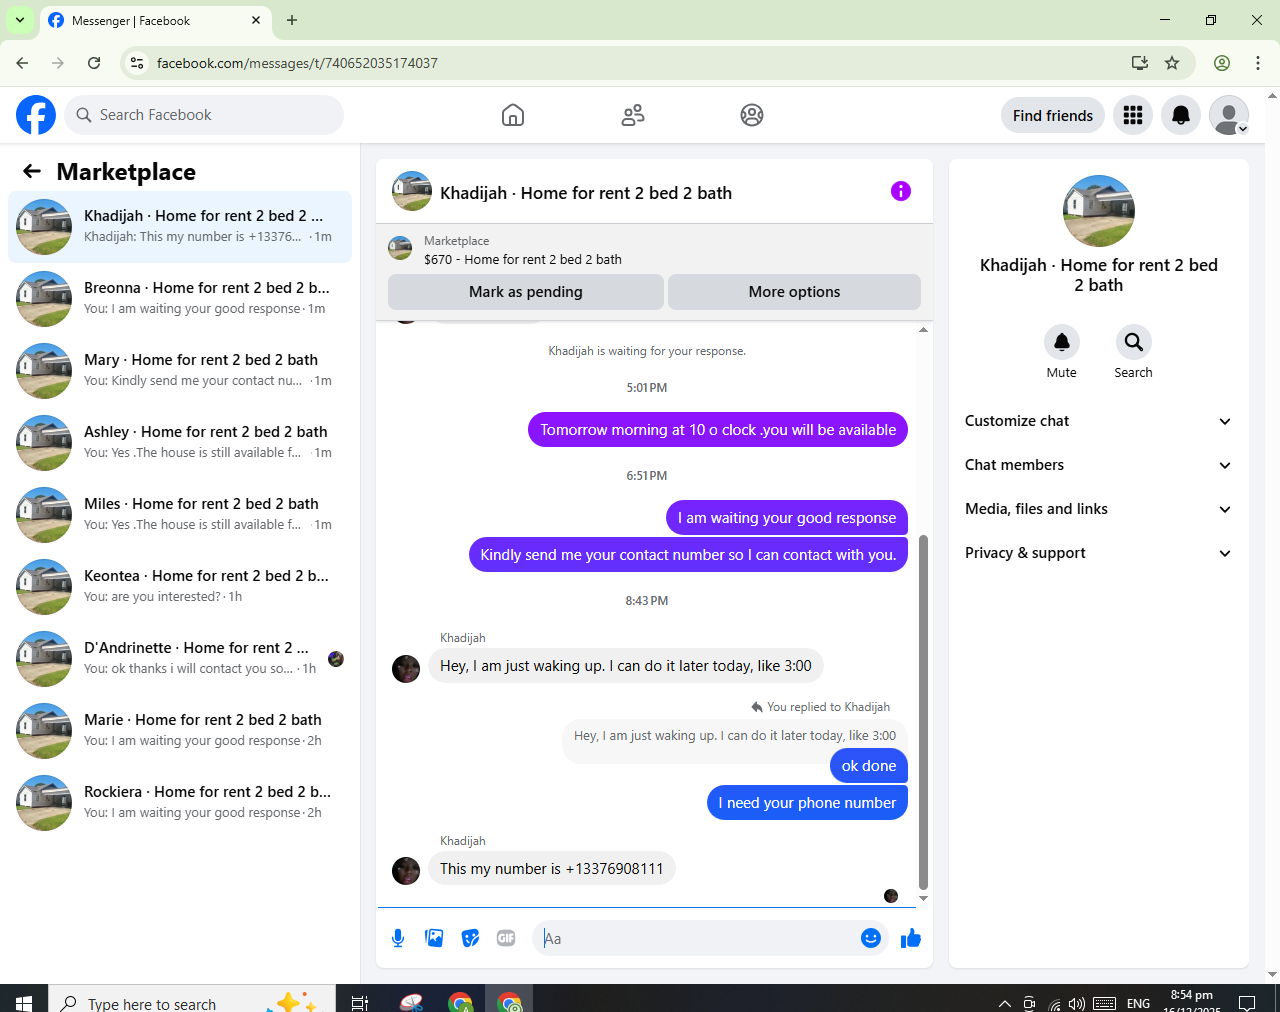
Task: Send a thumbs-up like
Action: coord(911,938)
